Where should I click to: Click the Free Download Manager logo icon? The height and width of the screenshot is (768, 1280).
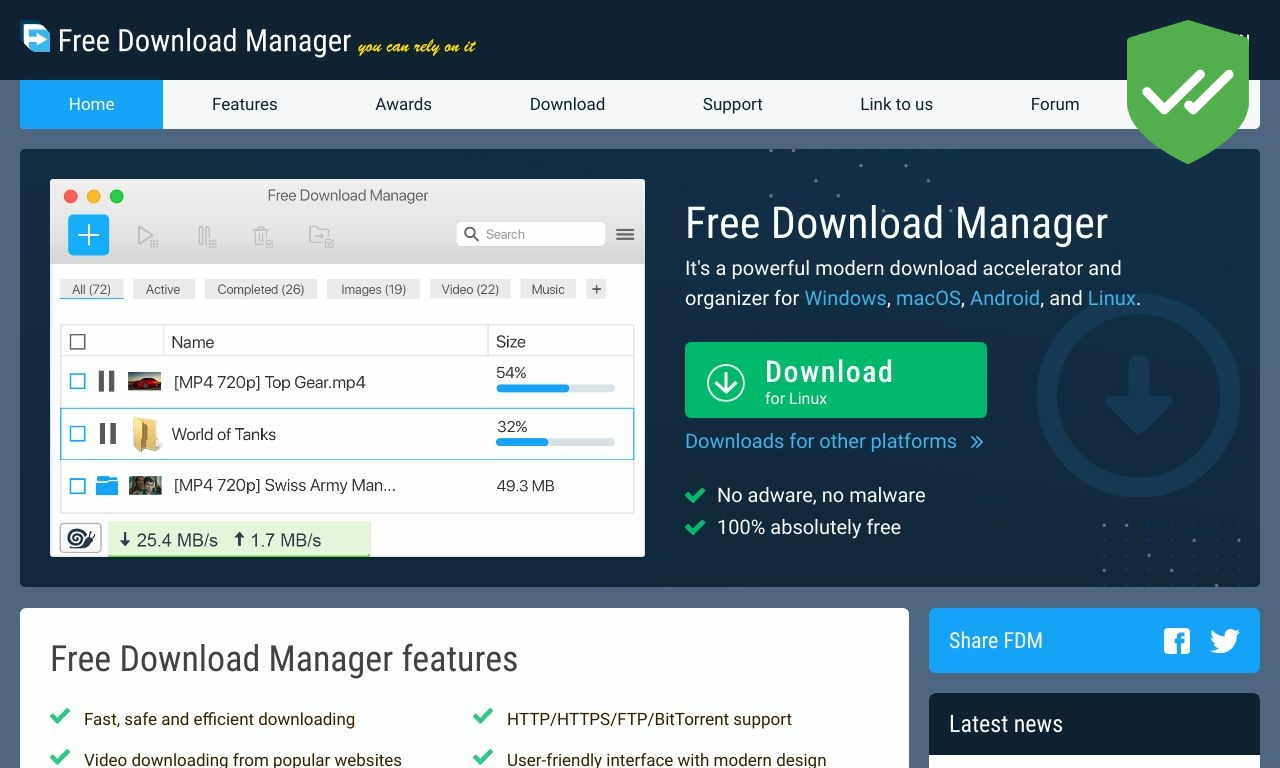tap(36, 37)
